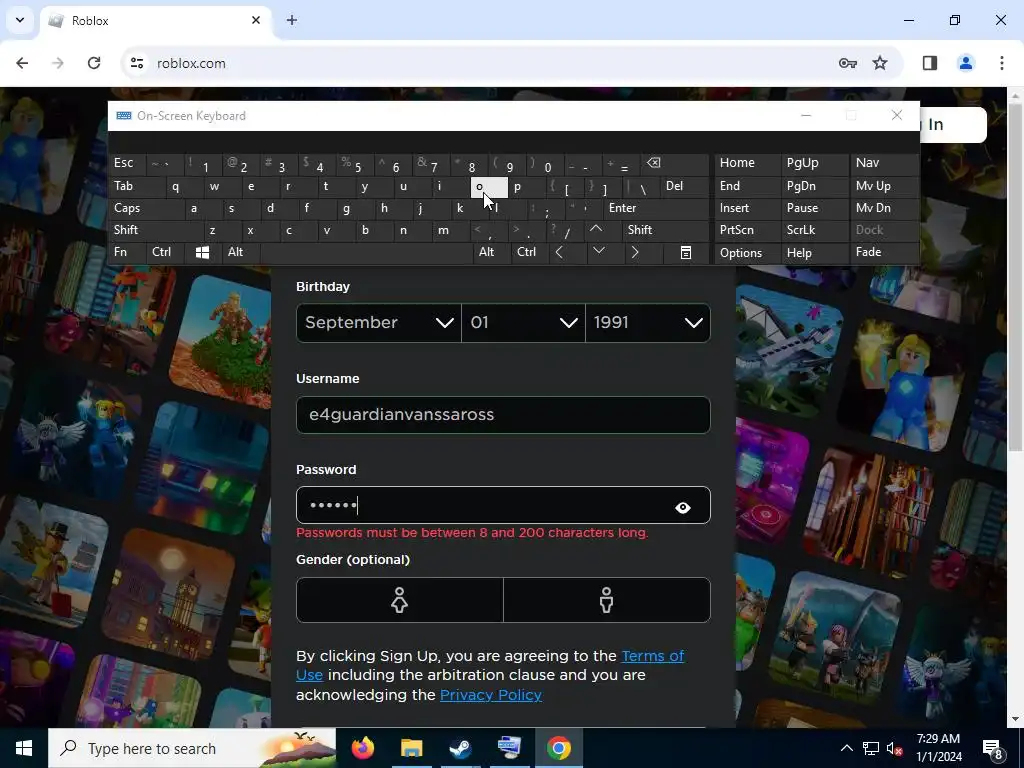Select the female gender icon

pos(400,600)
